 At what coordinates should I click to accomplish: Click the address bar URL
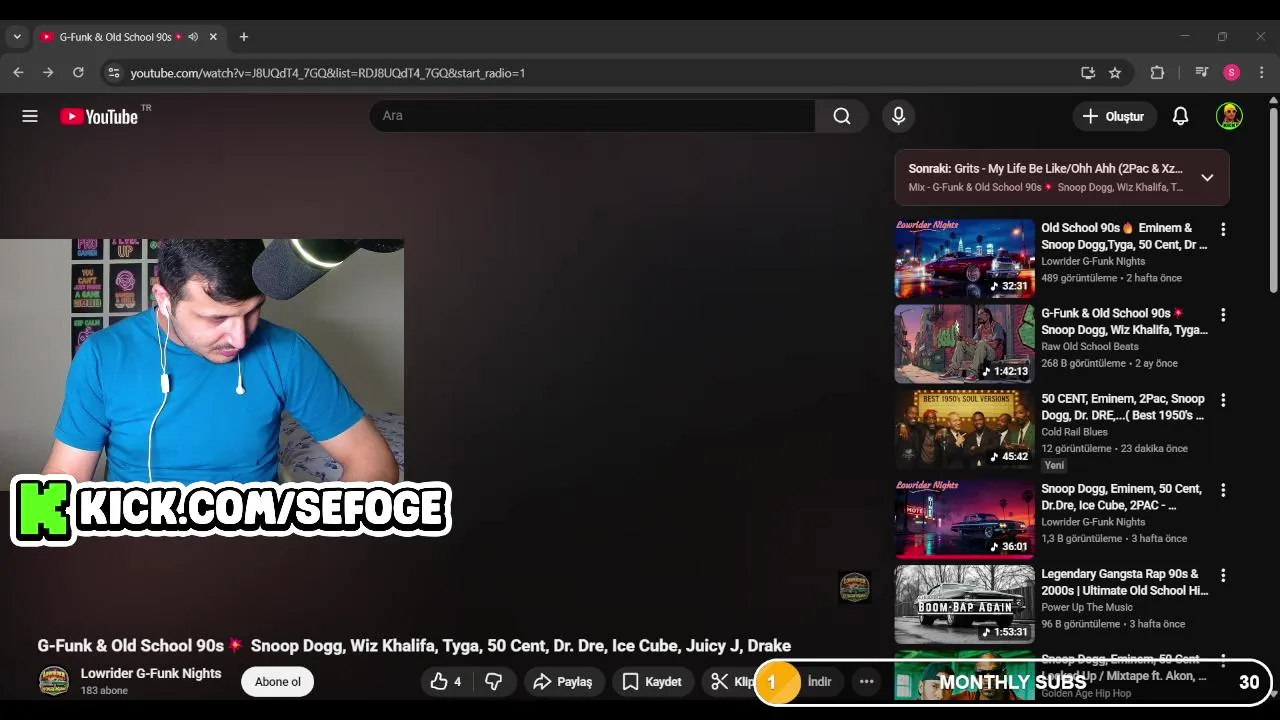(328, 73)
